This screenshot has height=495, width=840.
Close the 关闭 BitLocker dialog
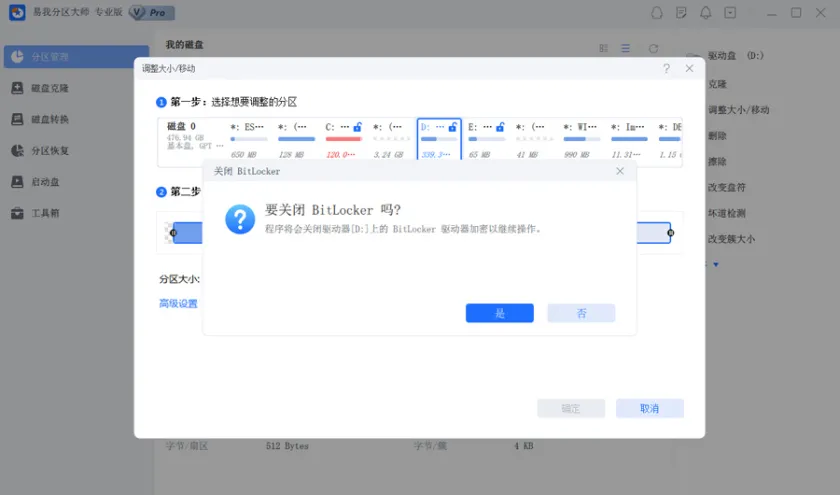[620, 171]
